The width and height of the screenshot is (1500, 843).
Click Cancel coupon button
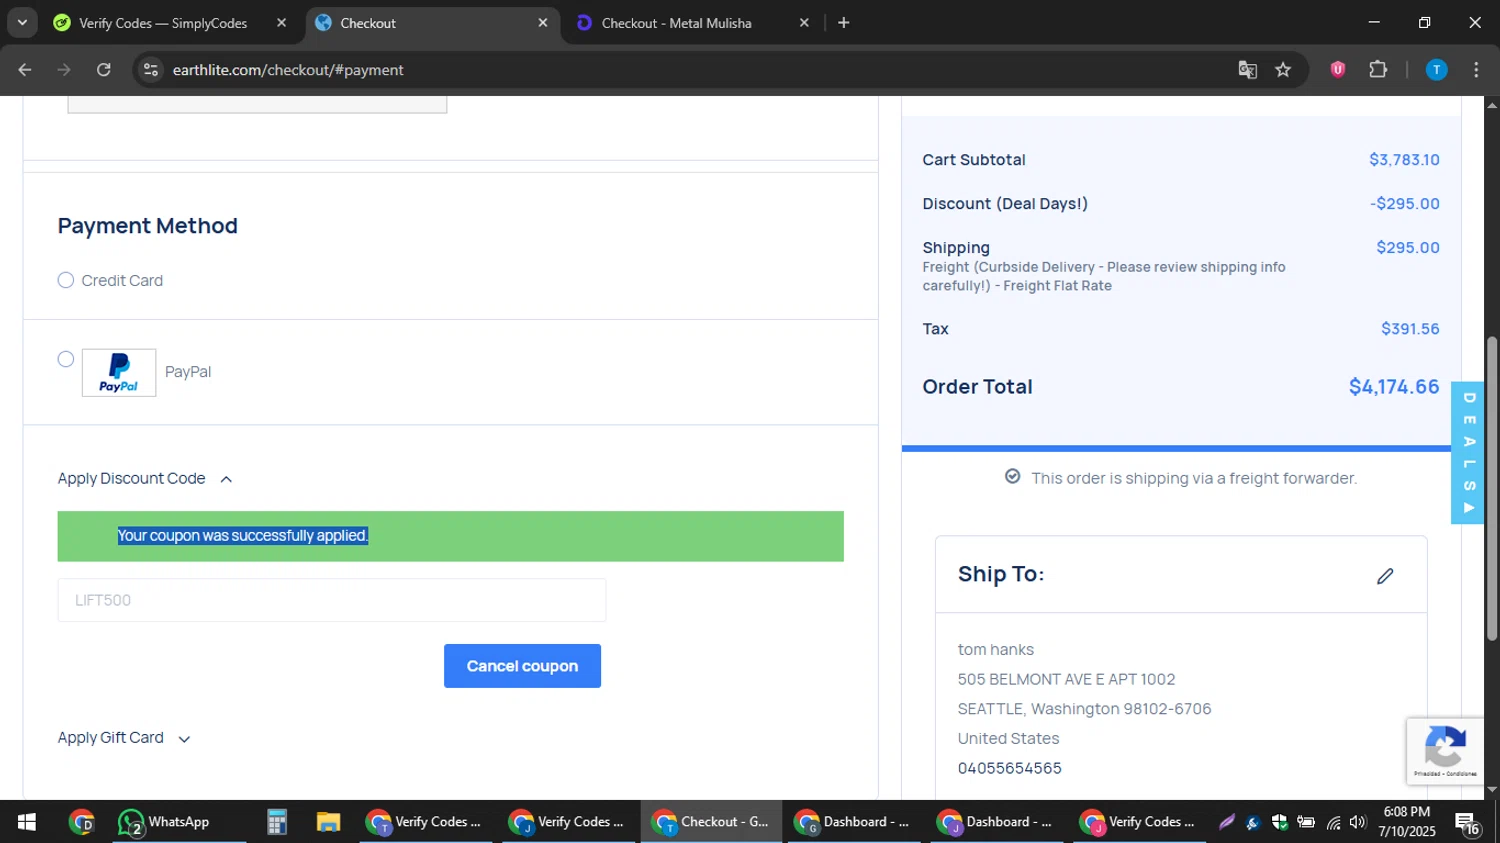pyautogui.click(x=522, y=666)
